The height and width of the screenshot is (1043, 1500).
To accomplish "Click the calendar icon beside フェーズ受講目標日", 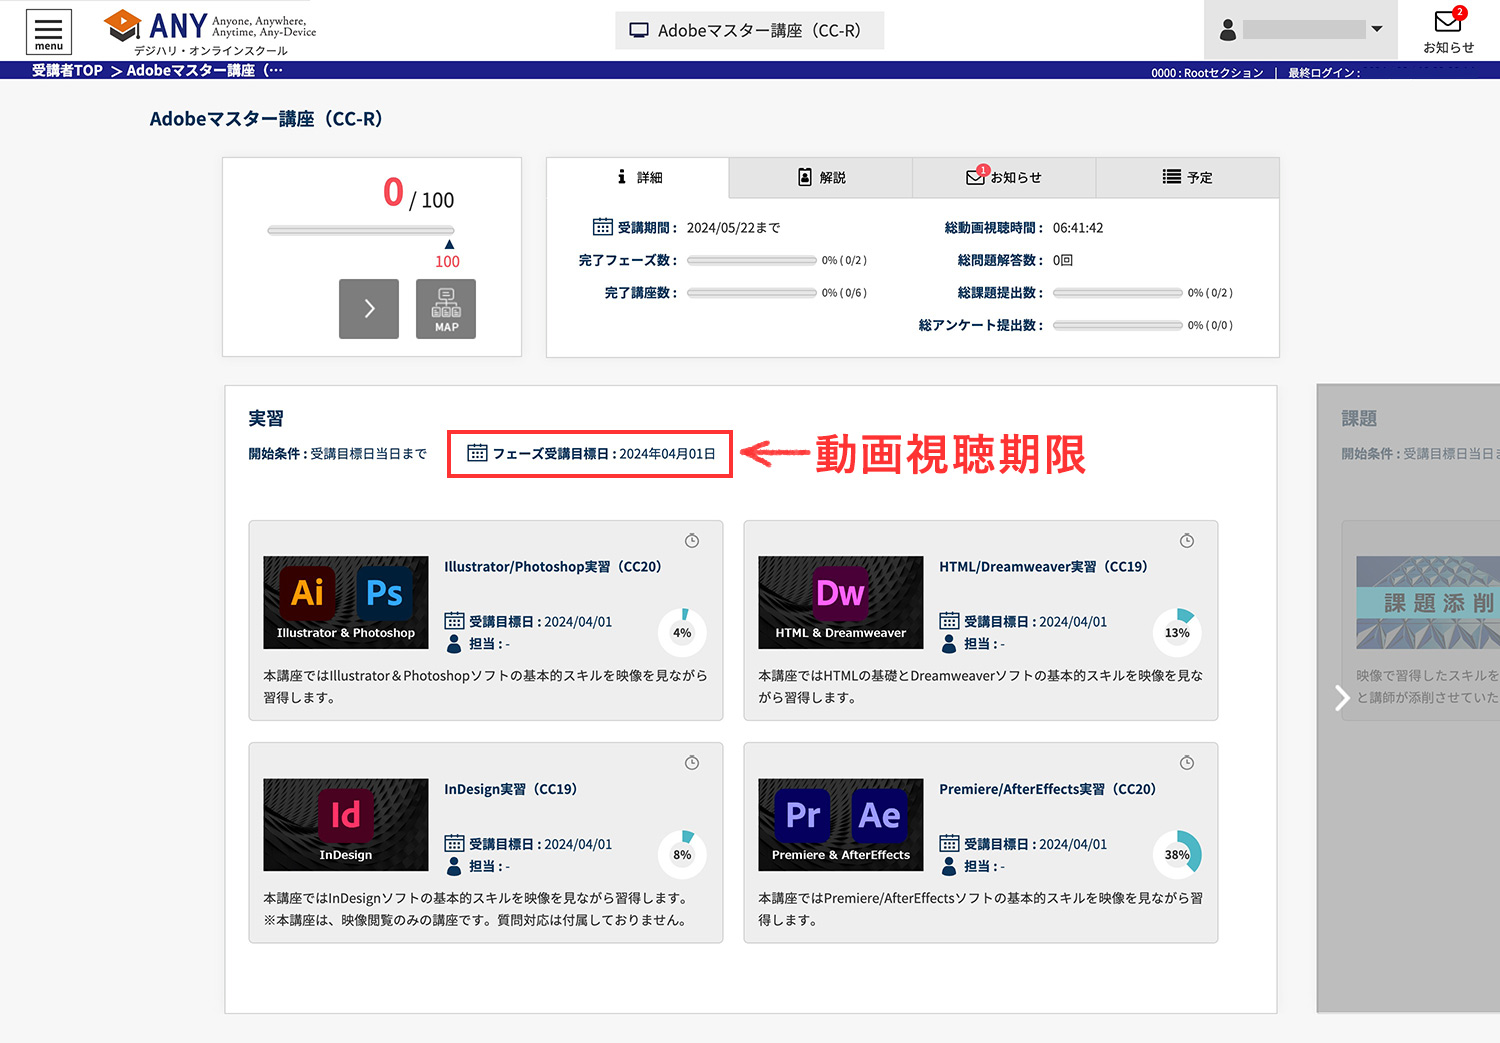I will point(477,453).
